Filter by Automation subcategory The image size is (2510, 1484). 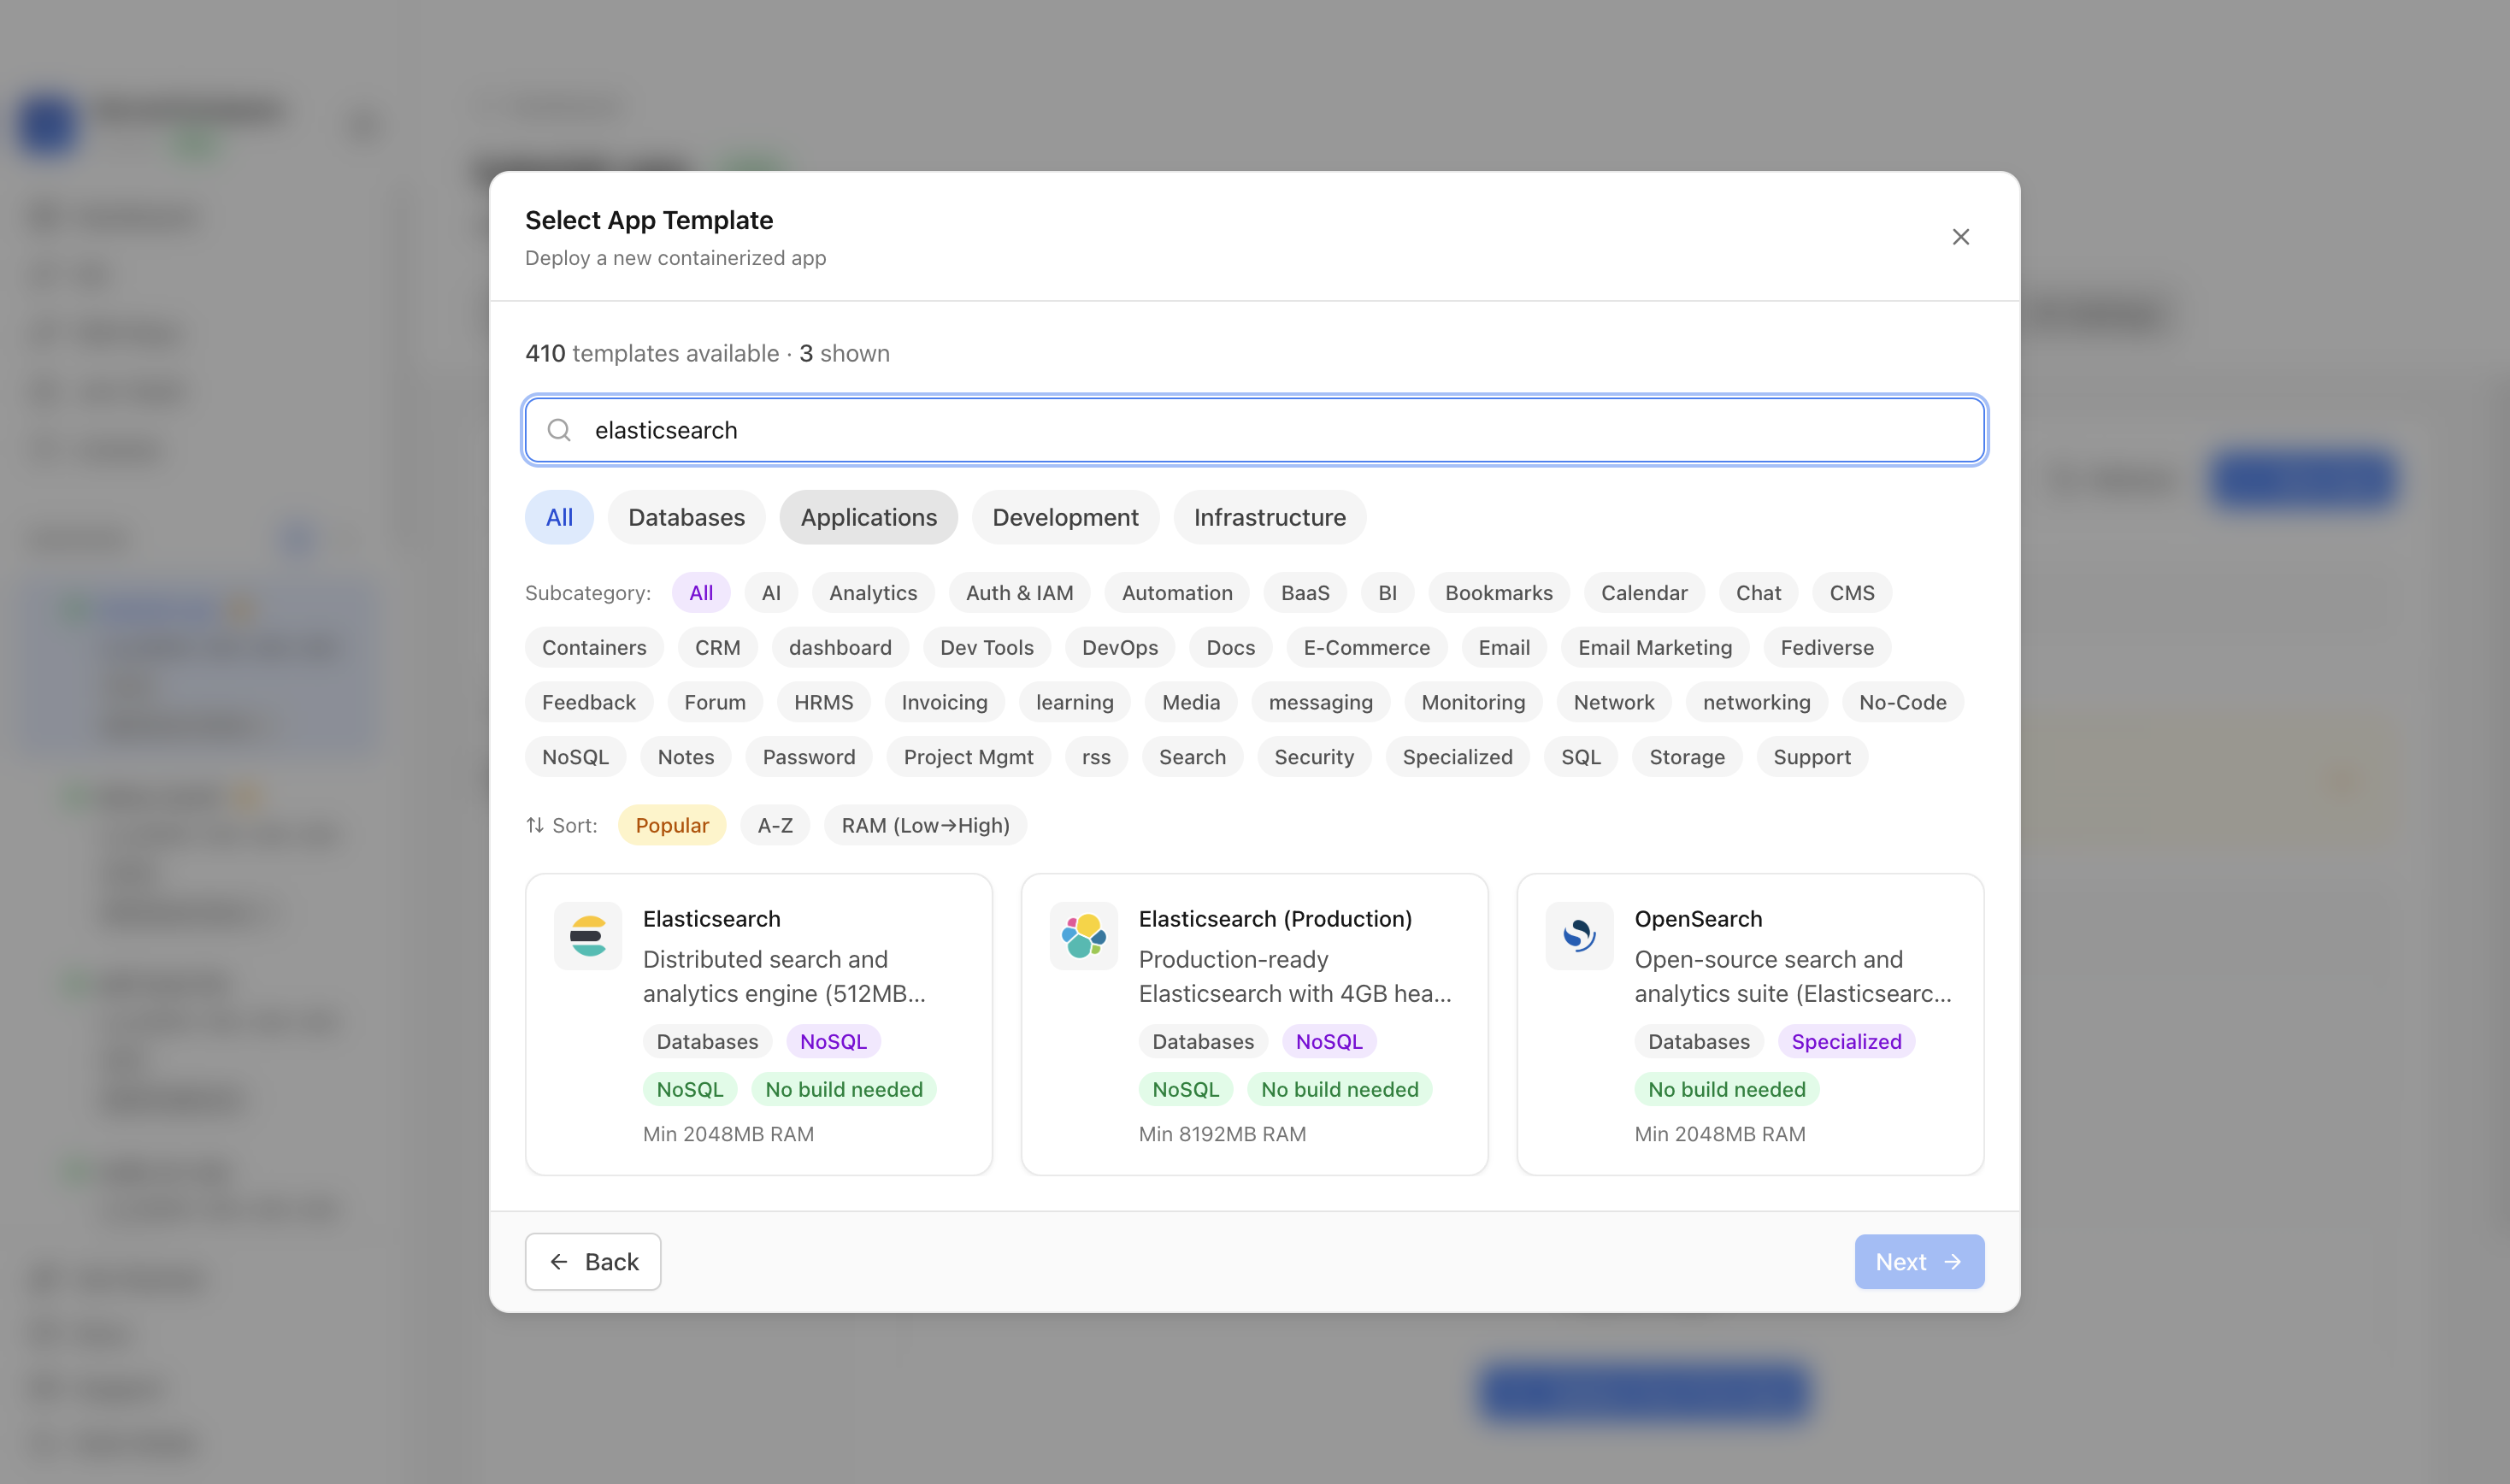click(1177, 593)
